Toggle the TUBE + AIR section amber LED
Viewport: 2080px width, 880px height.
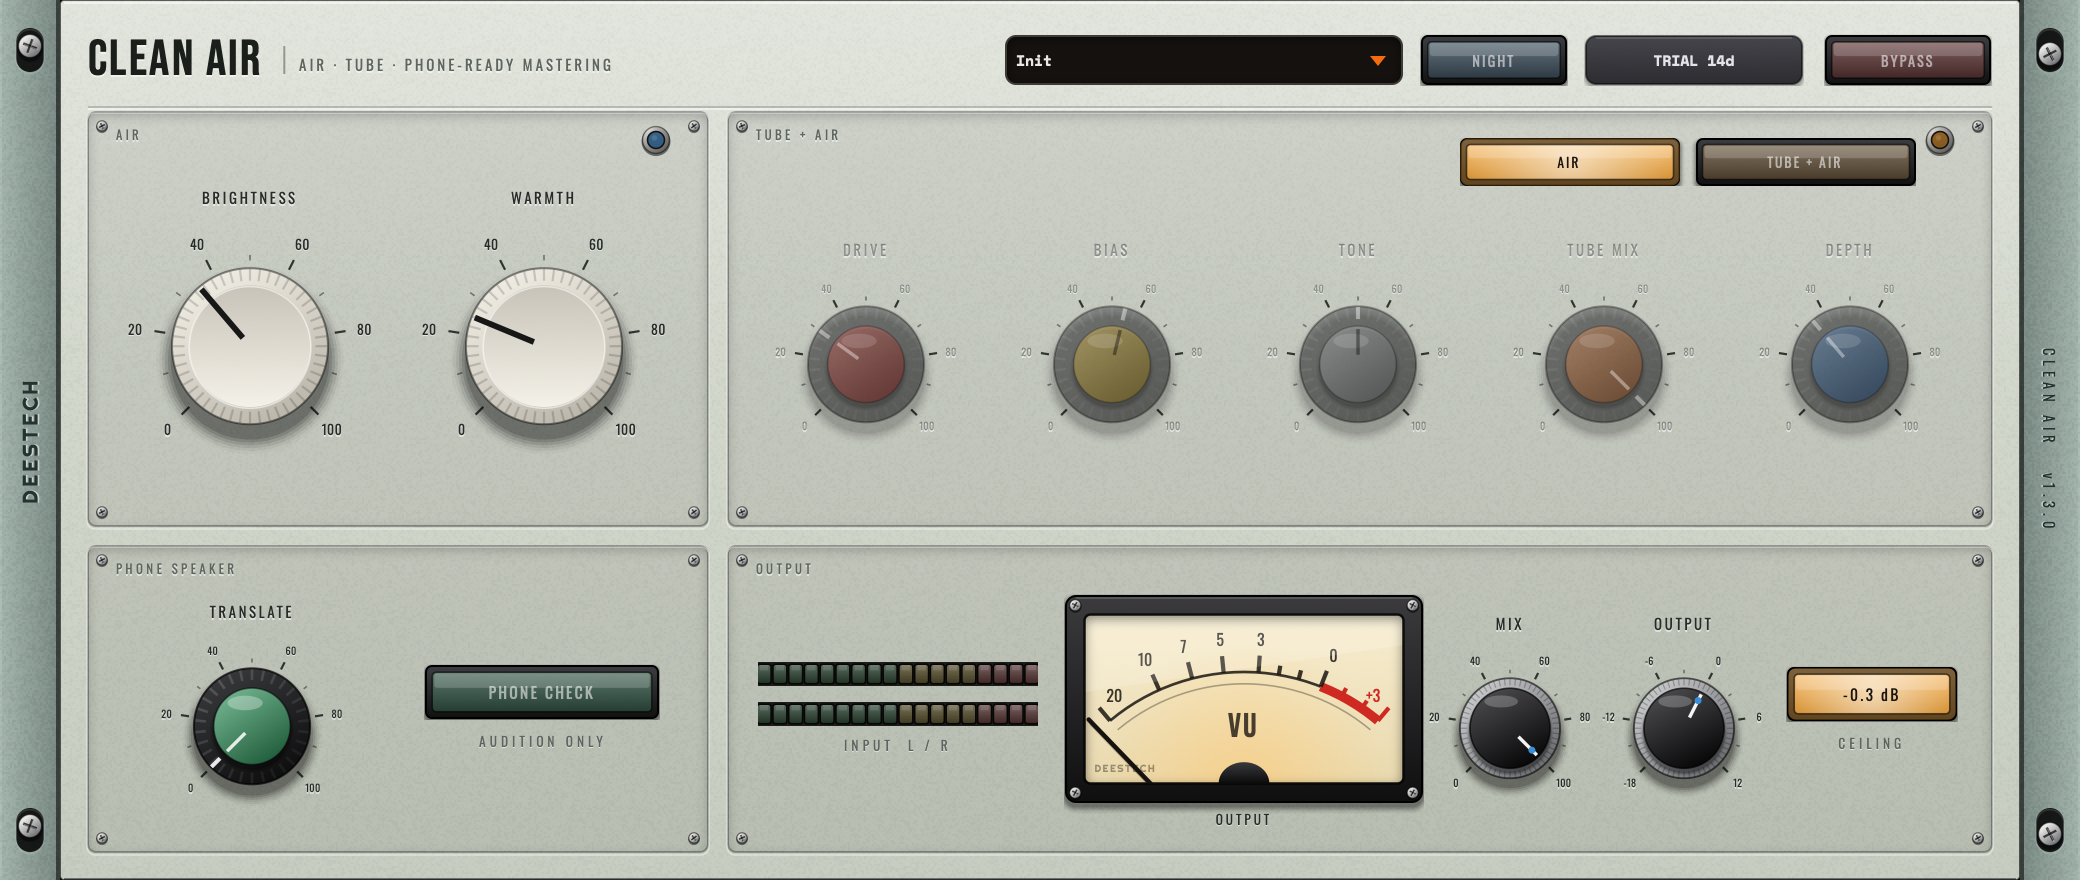(x=1940, y=141)
